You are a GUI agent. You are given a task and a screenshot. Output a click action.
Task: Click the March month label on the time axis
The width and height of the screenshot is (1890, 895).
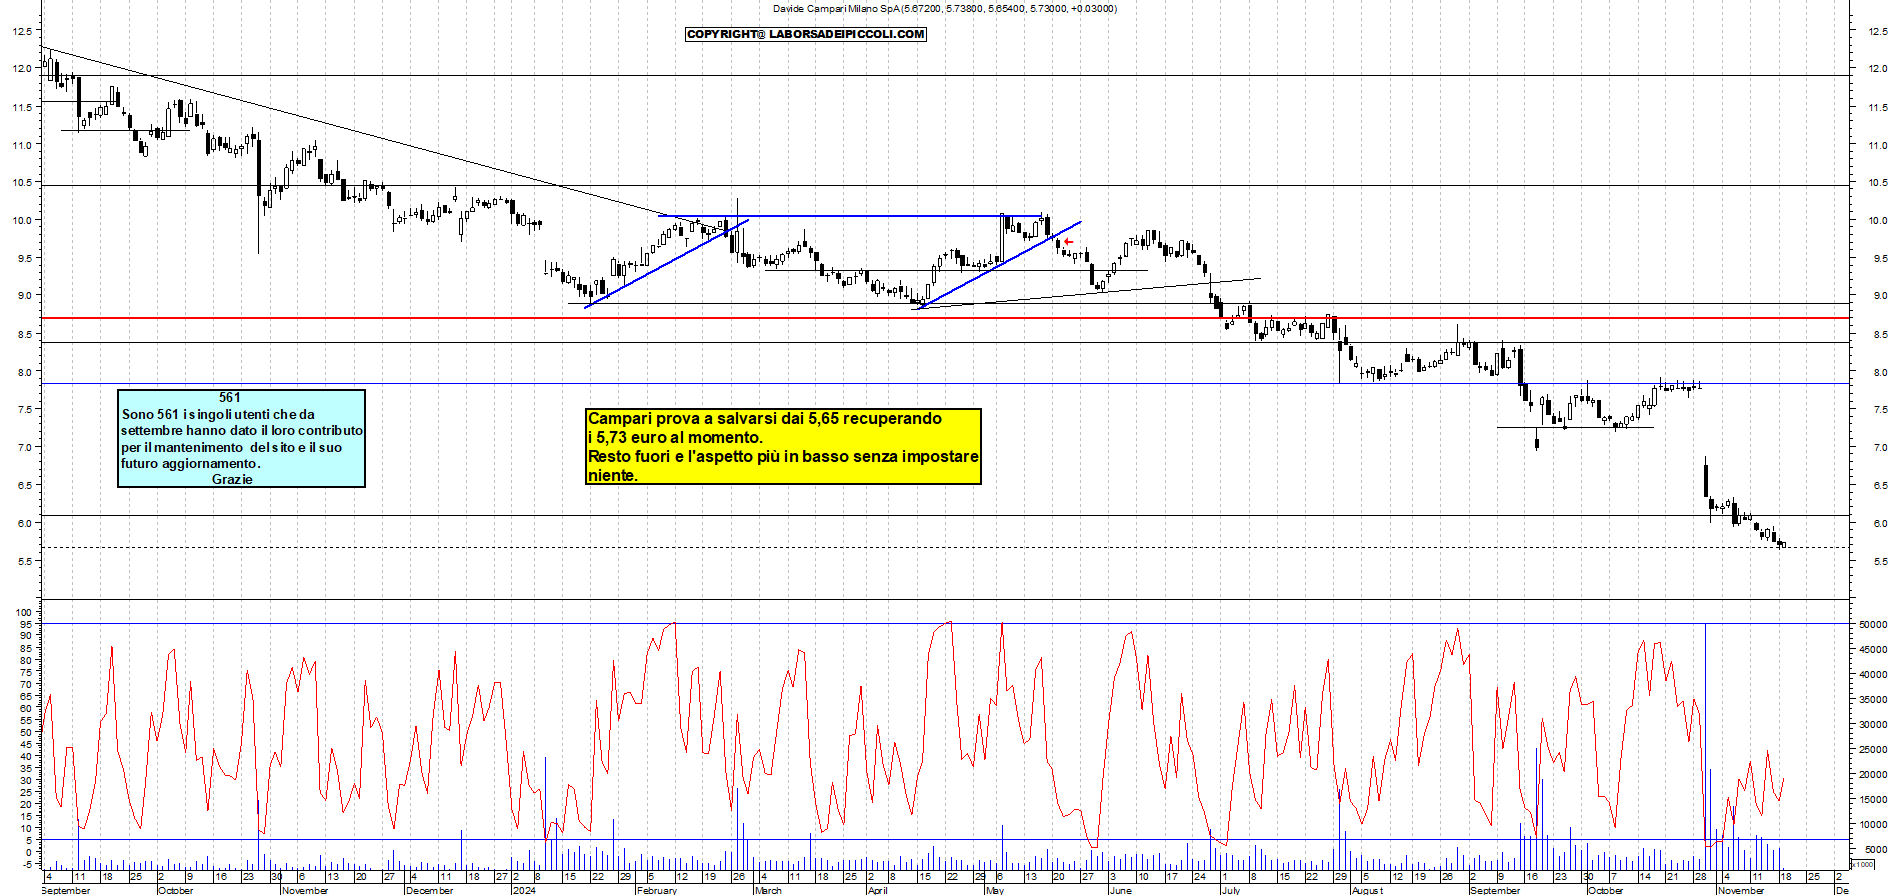click(x=768, y=890)
